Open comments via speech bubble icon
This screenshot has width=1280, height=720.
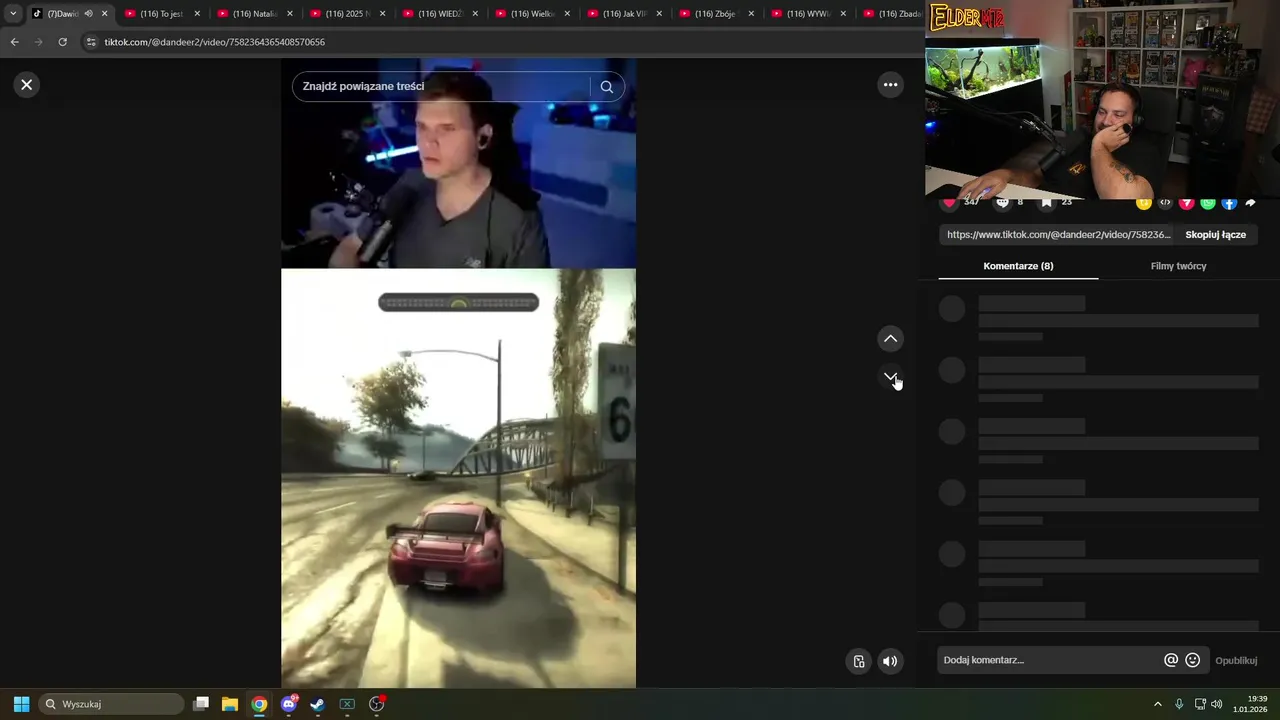(x=1002, y=203)
